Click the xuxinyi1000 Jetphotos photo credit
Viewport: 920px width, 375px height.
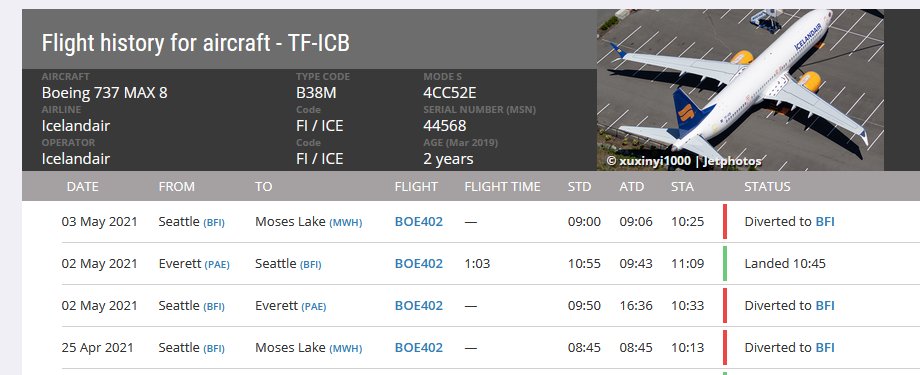pyautogui.click(x=684, y=161)
